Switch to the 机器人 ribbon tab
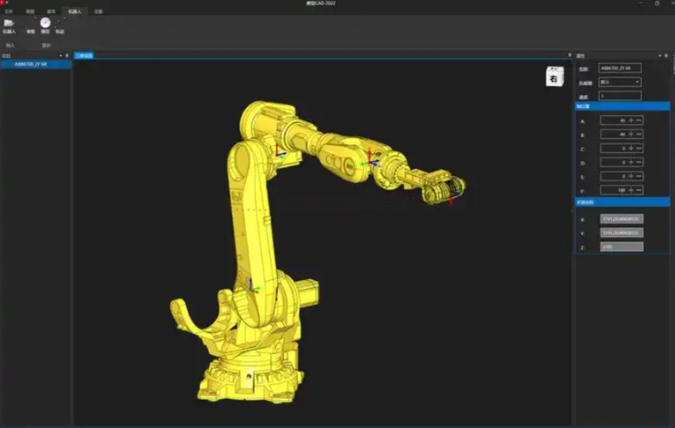 74,10
